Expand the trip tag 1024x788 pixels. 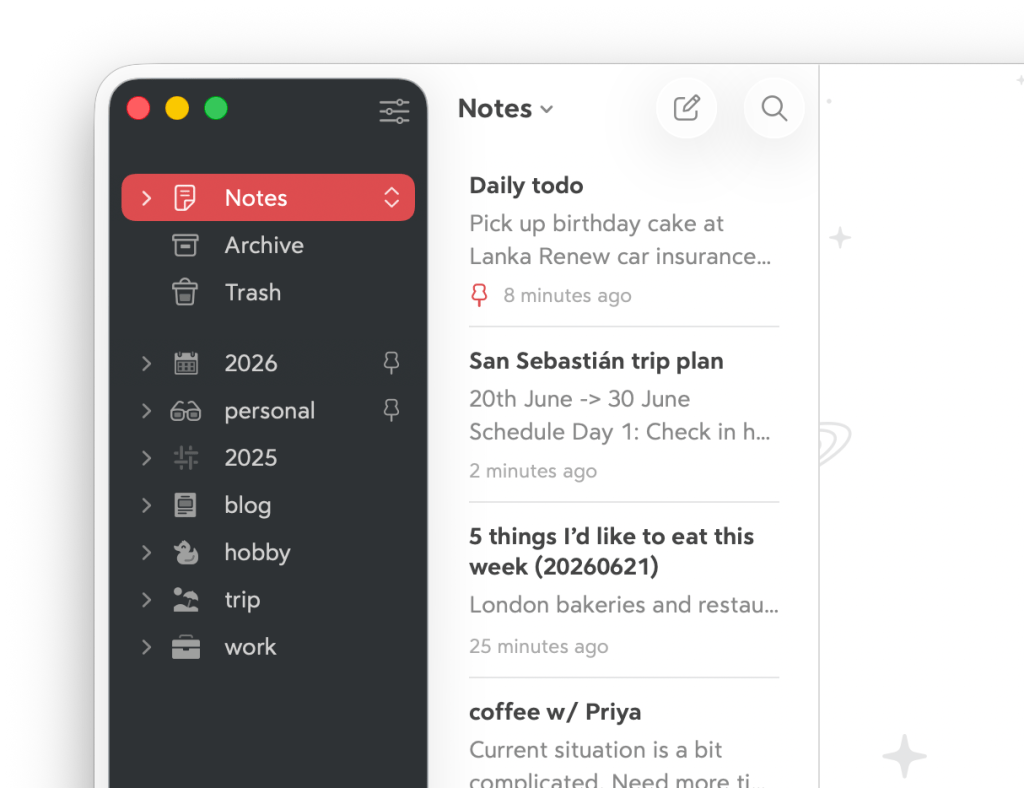[147, 599]
